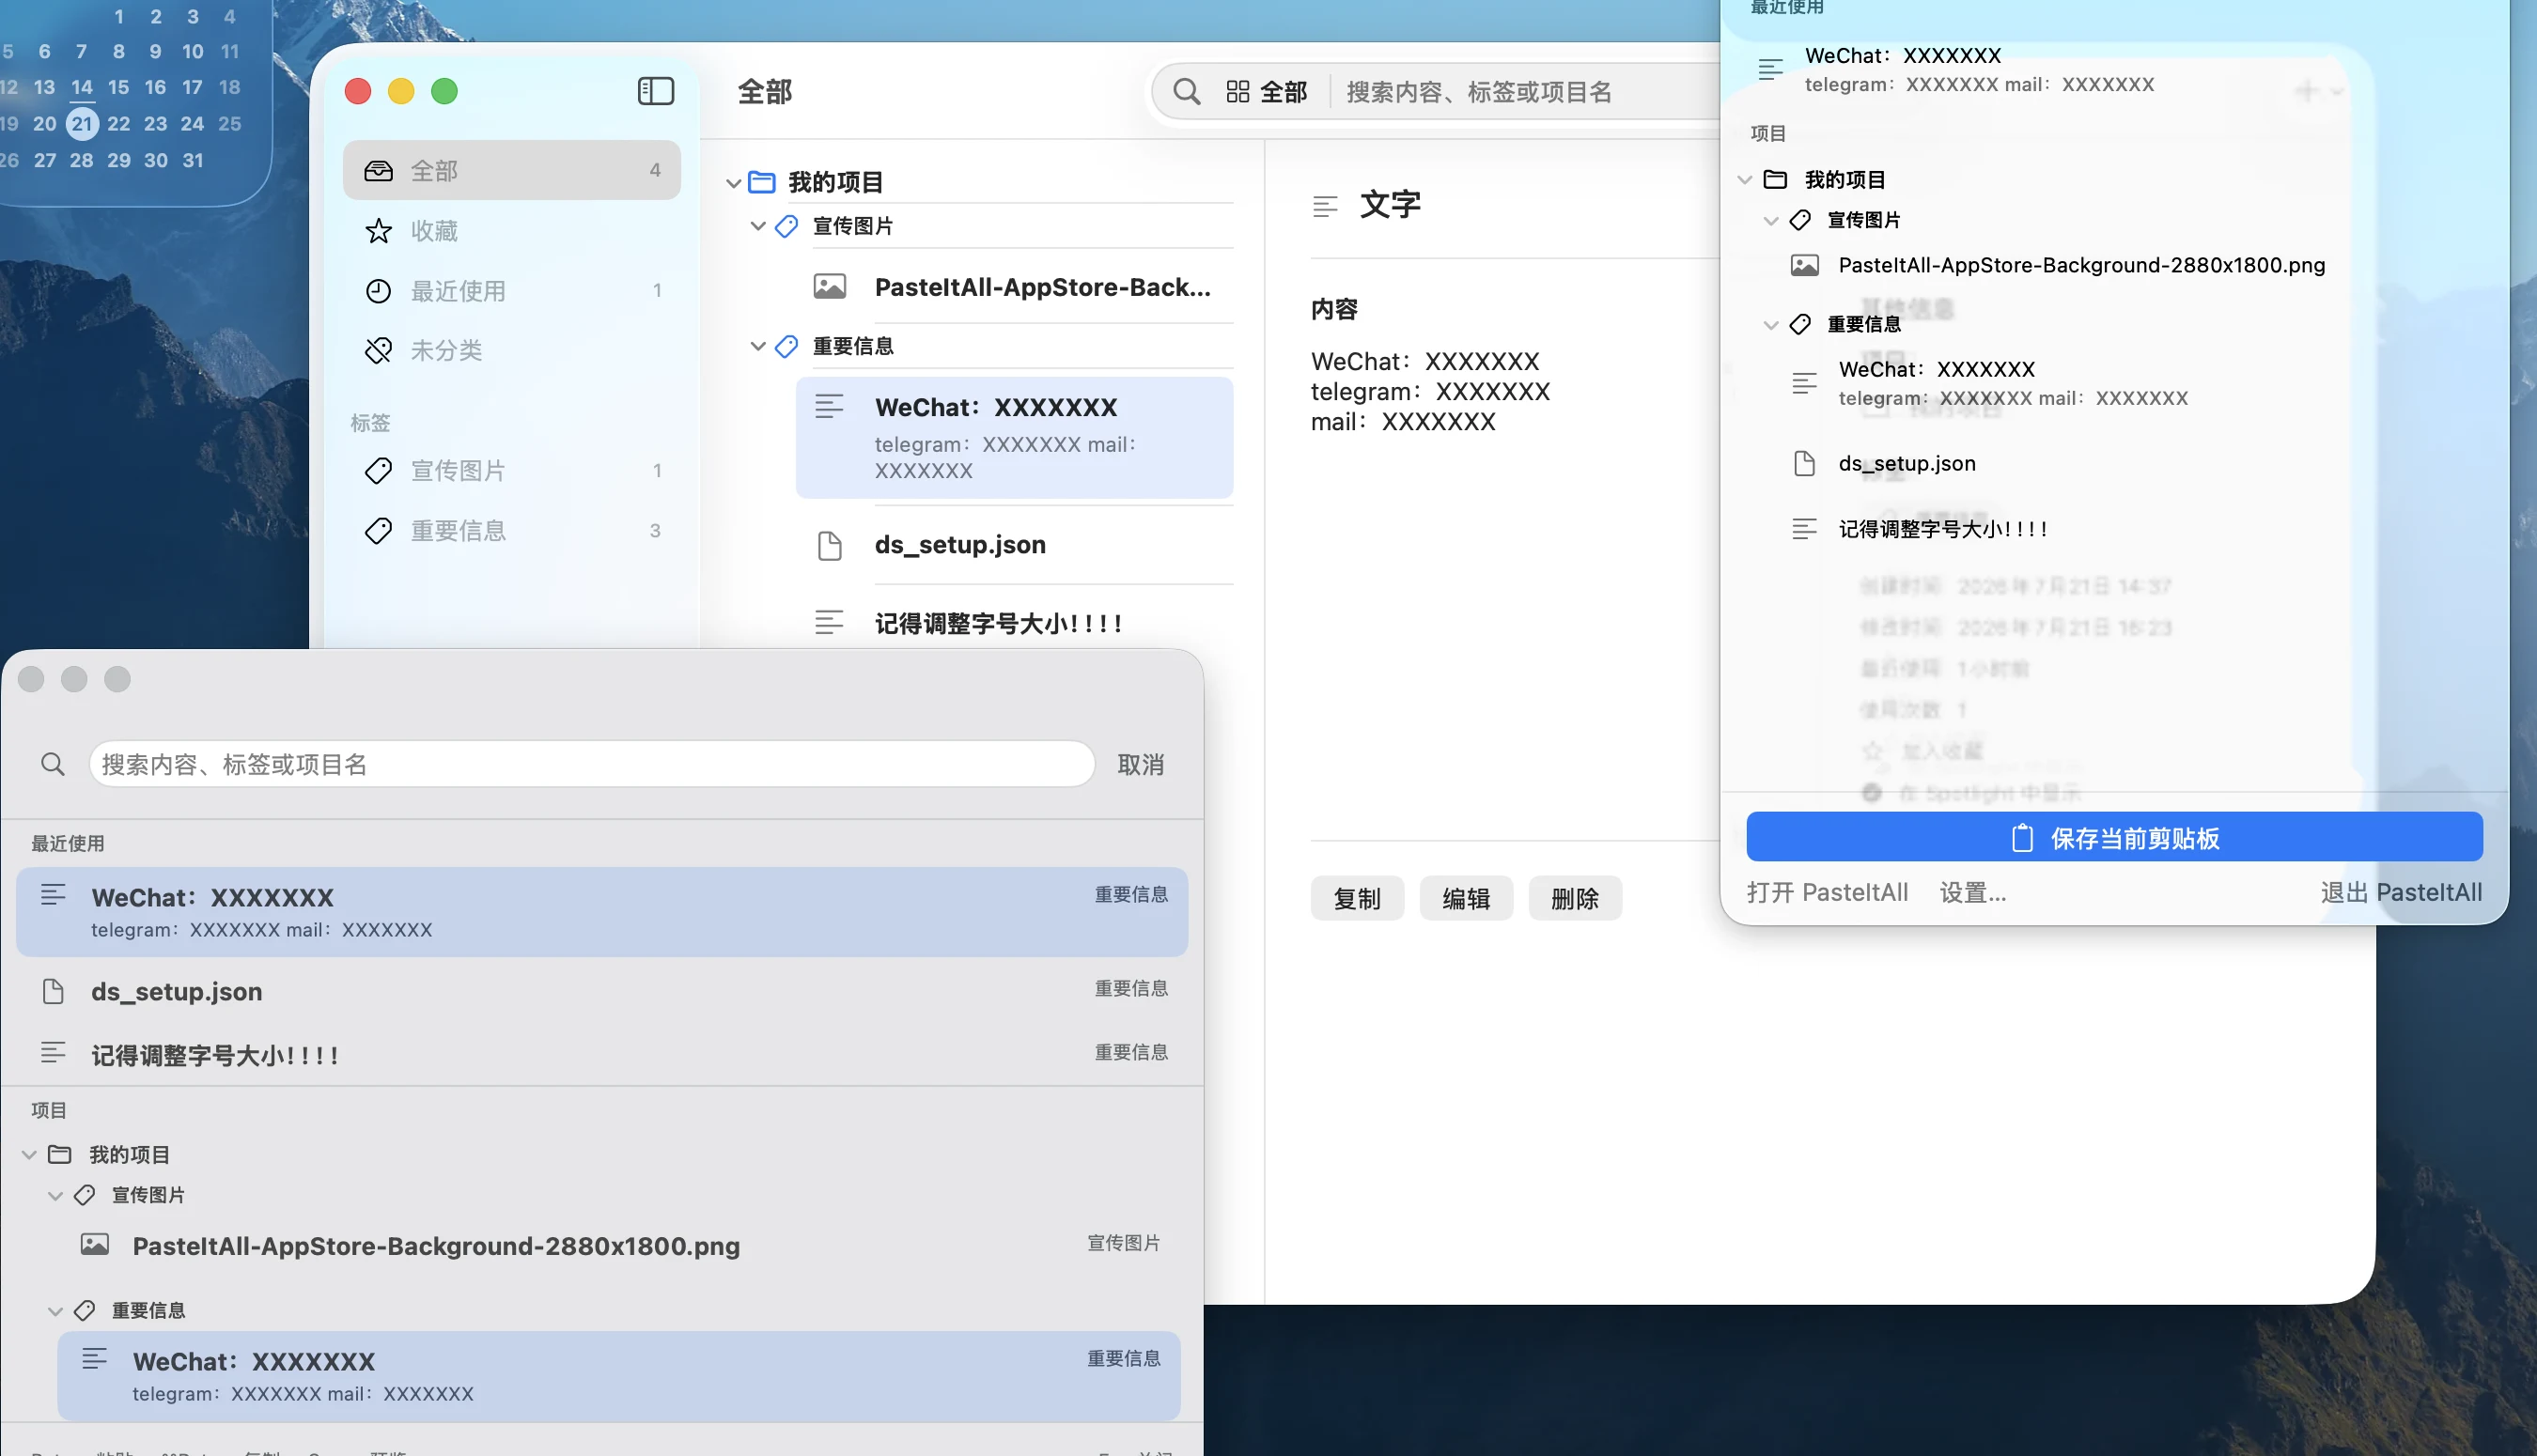The image size is (2537, 1456).
Task: Click date 22 in the calendar widget
Action: (x=118, y=124)
